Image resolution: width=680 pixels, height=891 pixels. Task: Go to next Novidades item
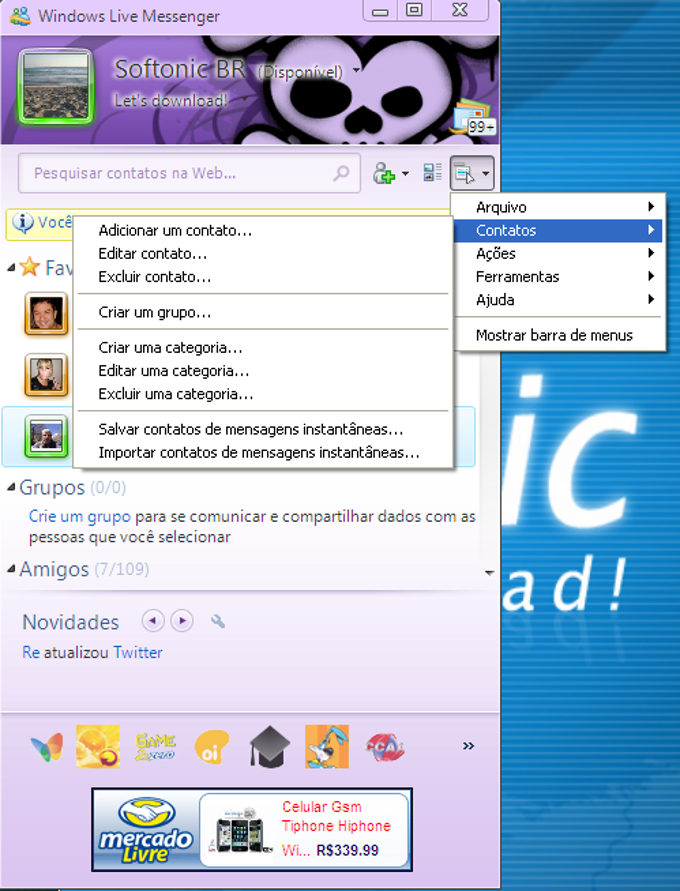pos(182,621)
